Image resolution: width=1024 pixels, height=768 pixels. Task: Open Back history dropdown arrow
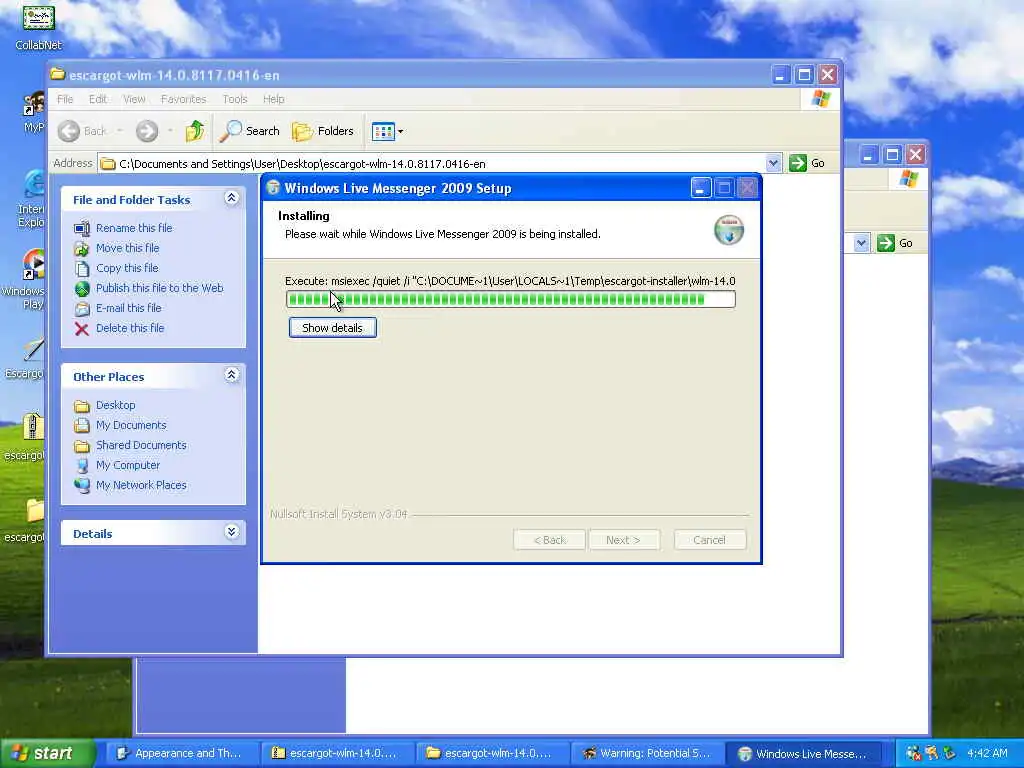tap(120, 131)
